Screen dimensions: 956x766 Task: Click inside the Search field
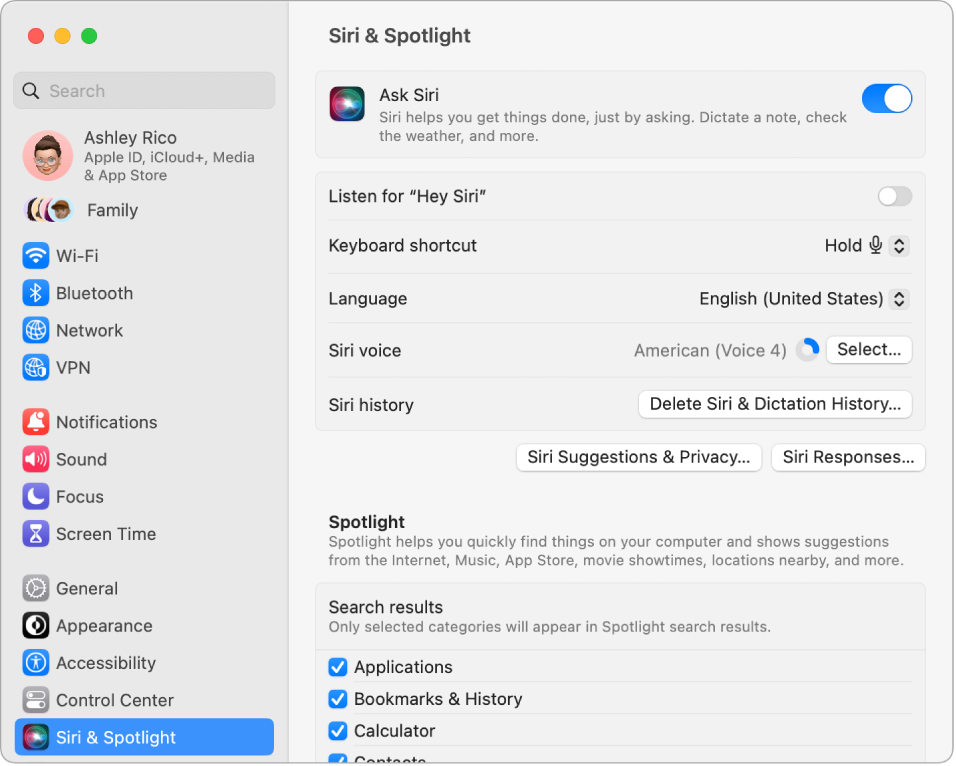pos(143,91)
